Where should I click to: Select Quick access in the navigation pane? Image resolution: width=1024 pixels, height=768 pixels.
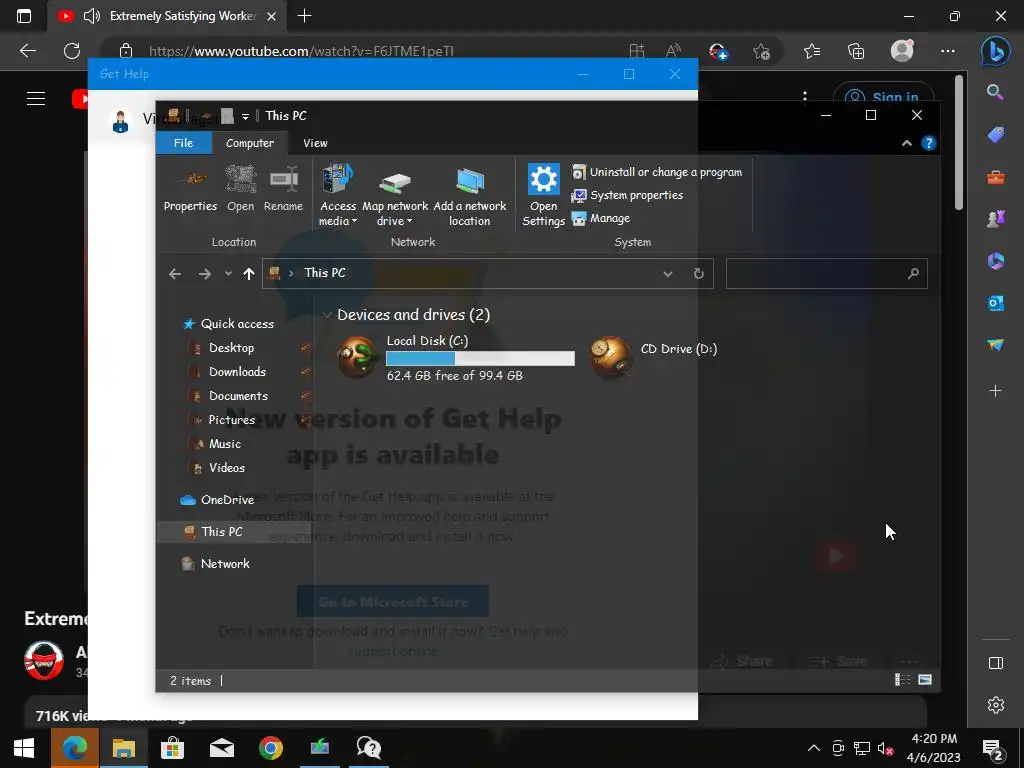[237, 324]
